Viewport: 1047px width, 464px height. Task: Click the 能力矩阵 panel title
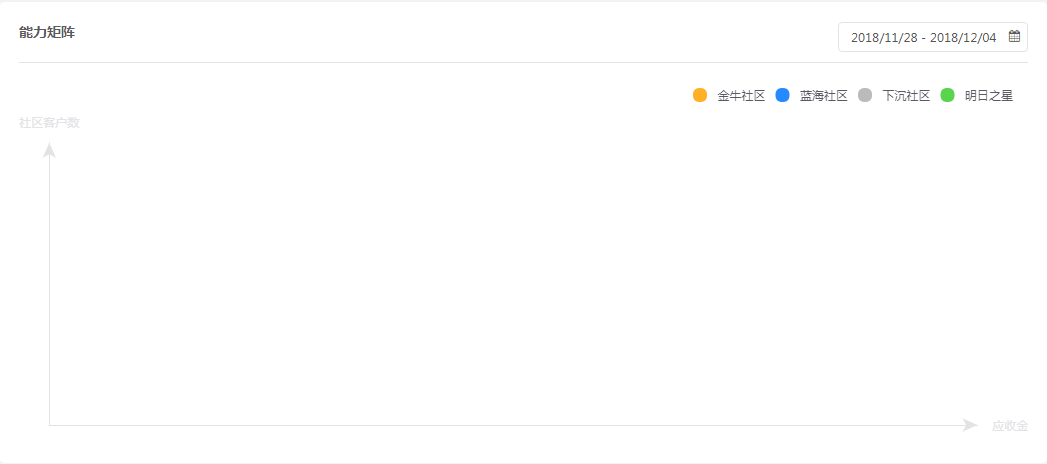click(x=47, y=32)
